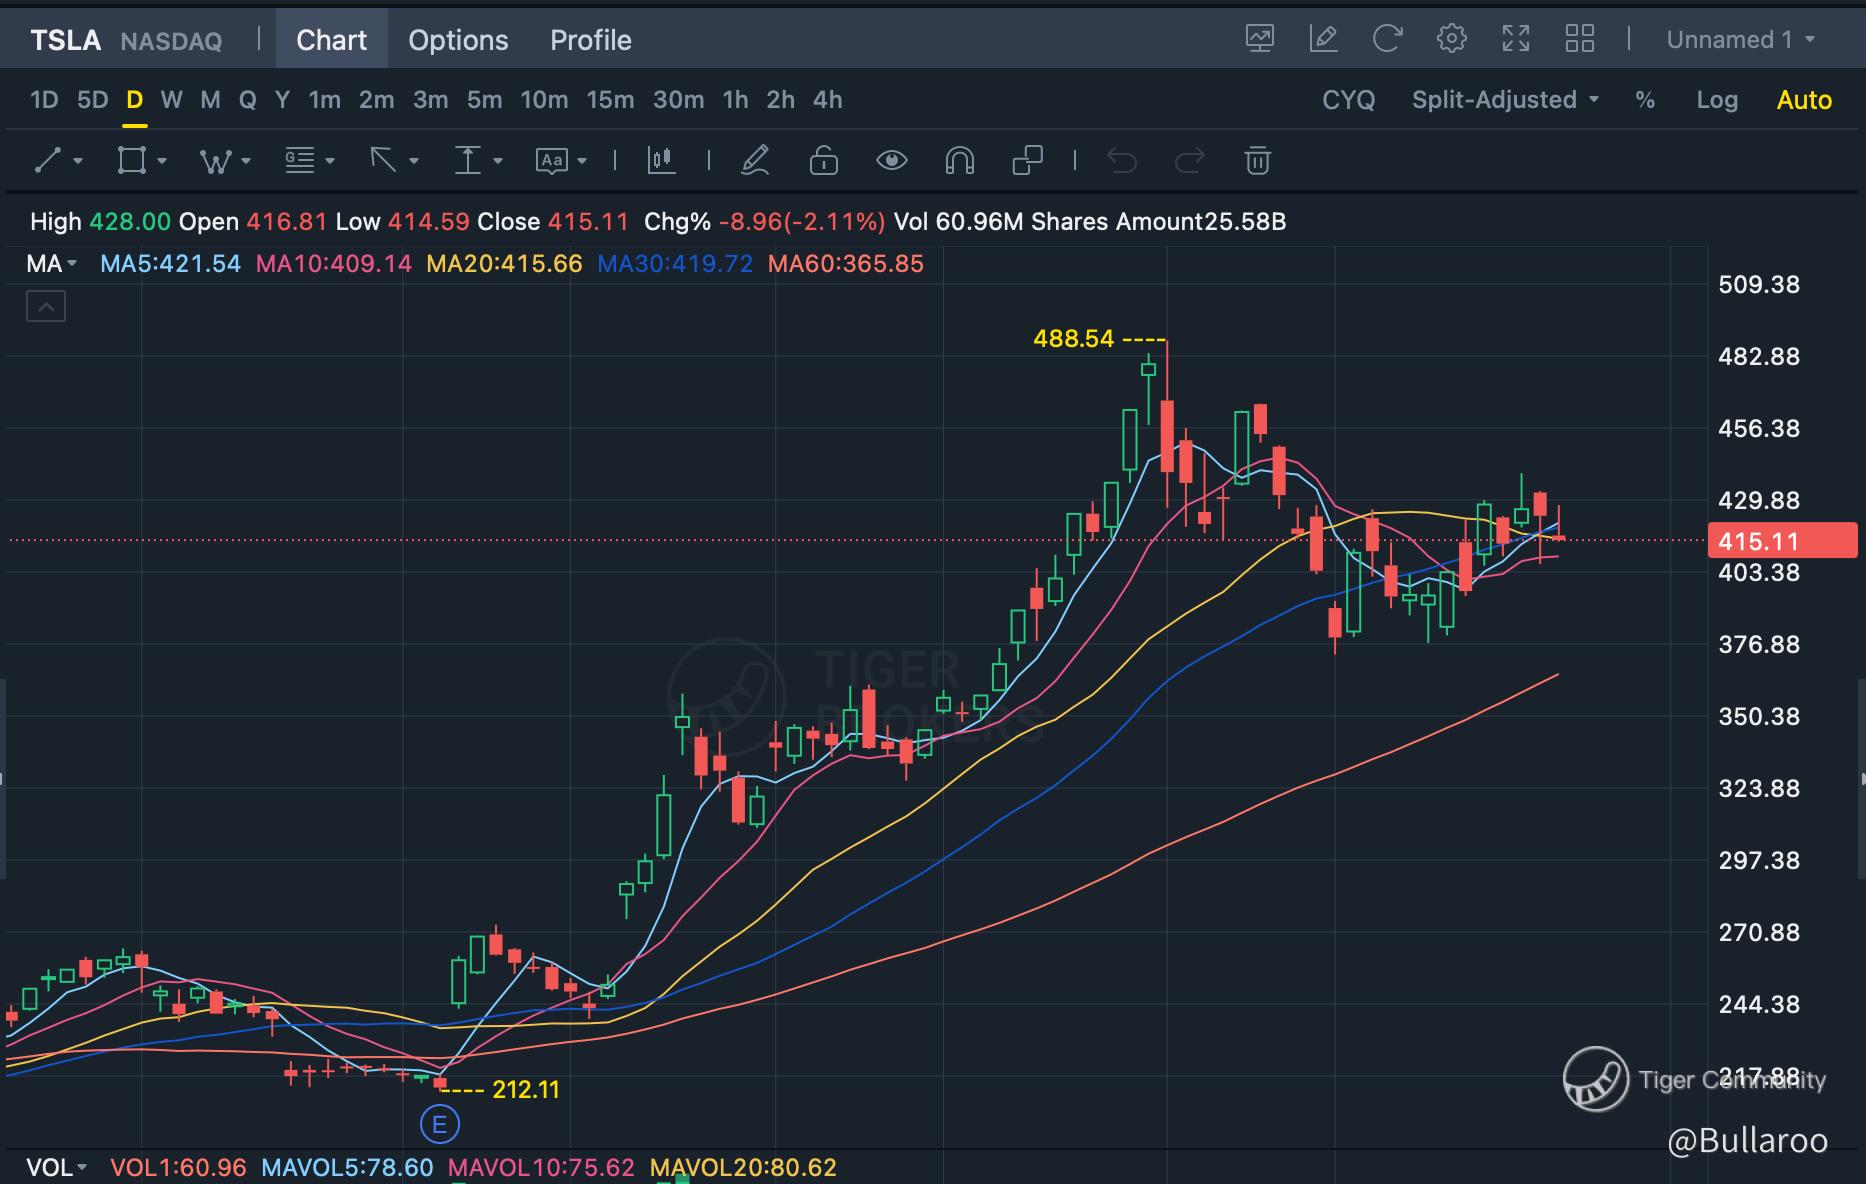Switch to the Options tab
The width and height of the screenshot is (1866, 1184).
coord(458,40)
